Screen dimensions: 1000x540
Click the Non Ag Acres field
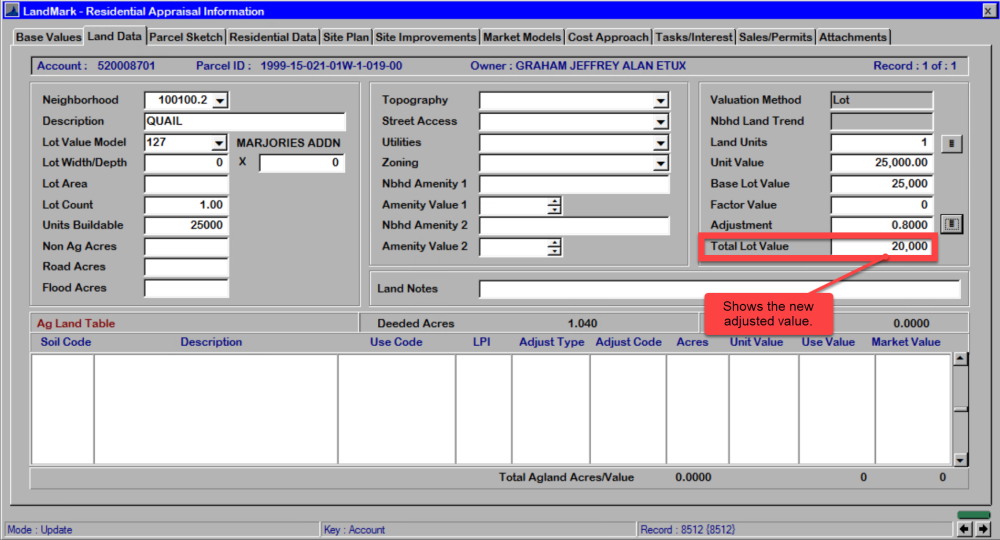click(x=186, y=246)
